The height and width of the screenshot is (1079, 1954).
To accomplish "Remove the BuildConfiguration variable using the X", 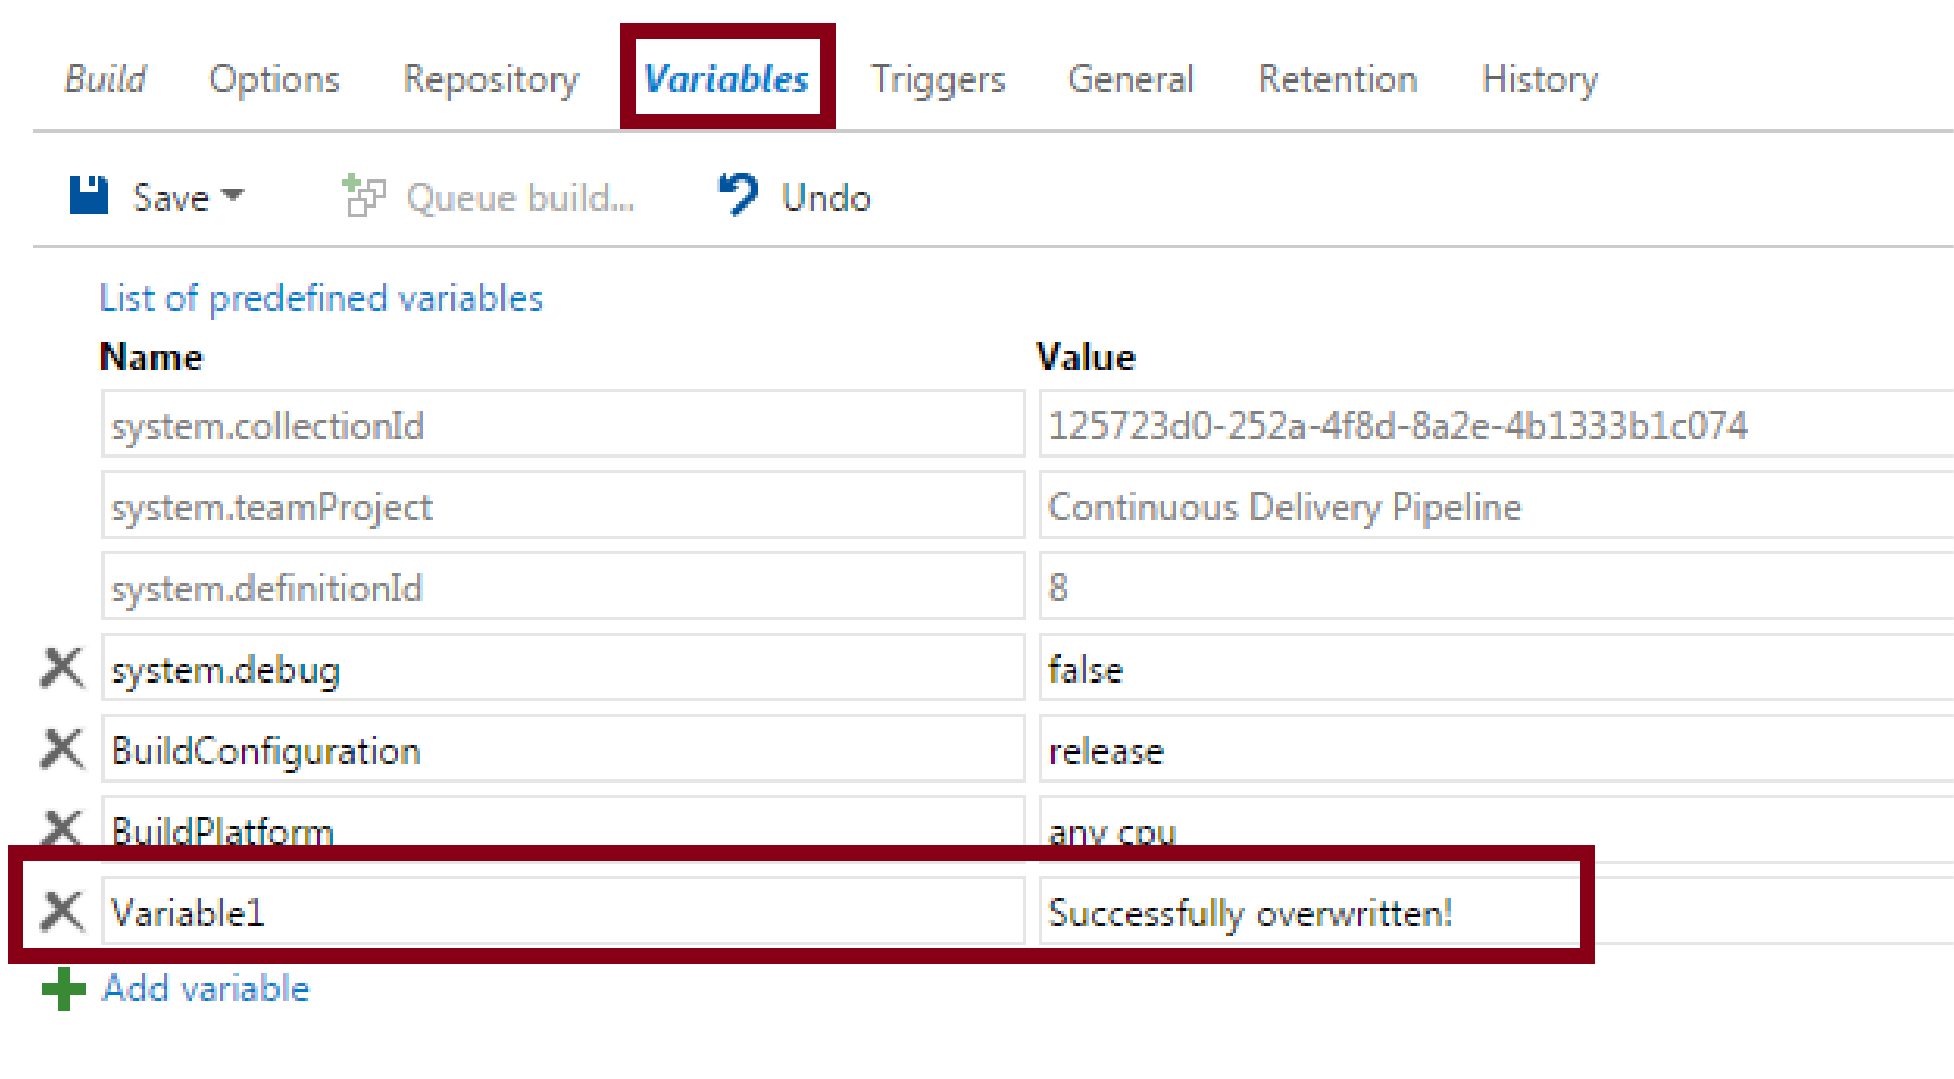I will click(61, 749).
